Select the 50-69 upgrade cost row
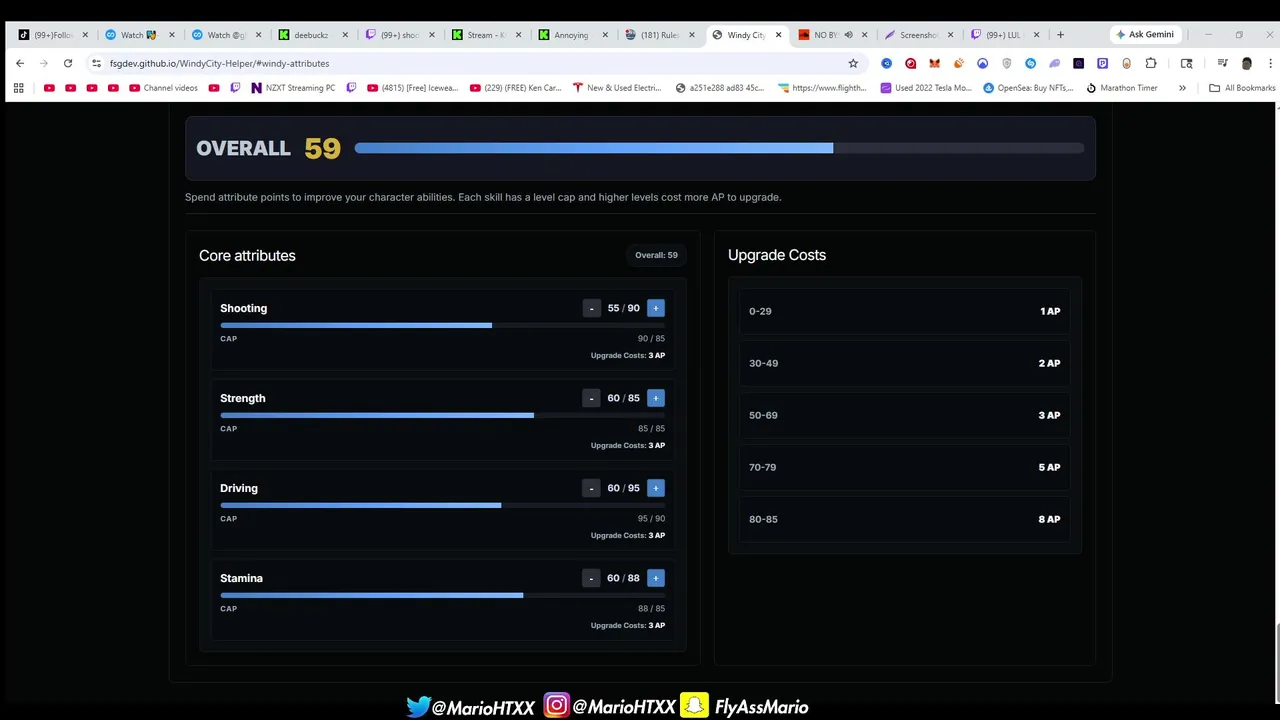Image resolution: width=1280 pixels, height=720 pixels. pyautogui.click(x=904, y=415)
